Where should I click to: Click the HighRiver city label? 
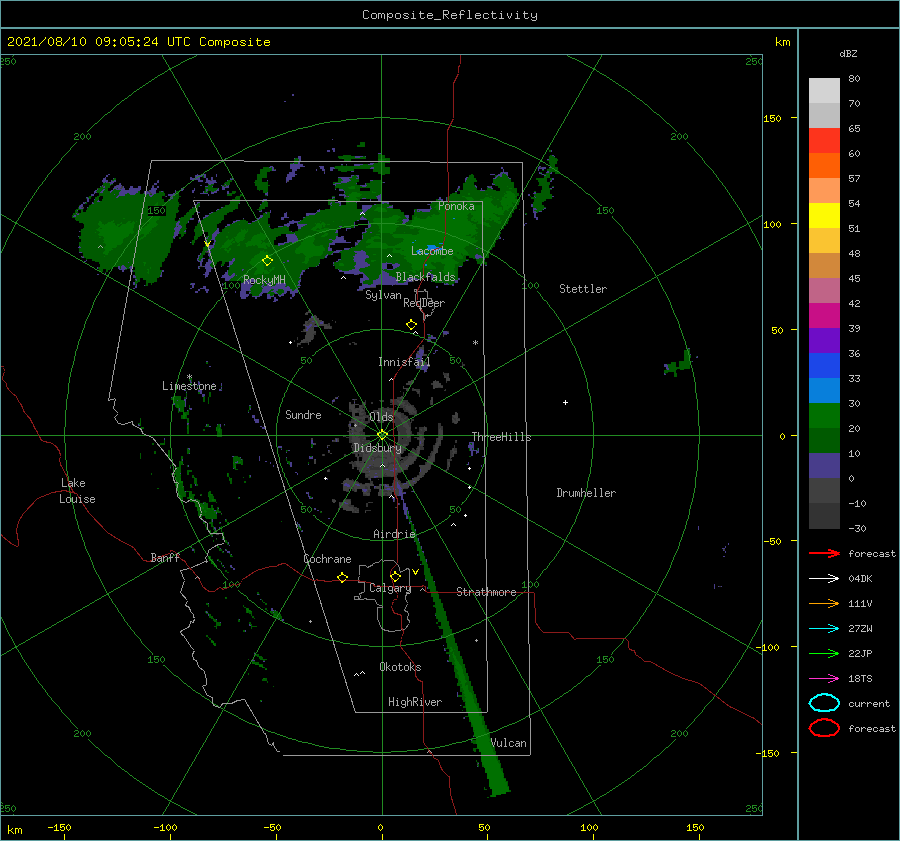click(415, 702)
